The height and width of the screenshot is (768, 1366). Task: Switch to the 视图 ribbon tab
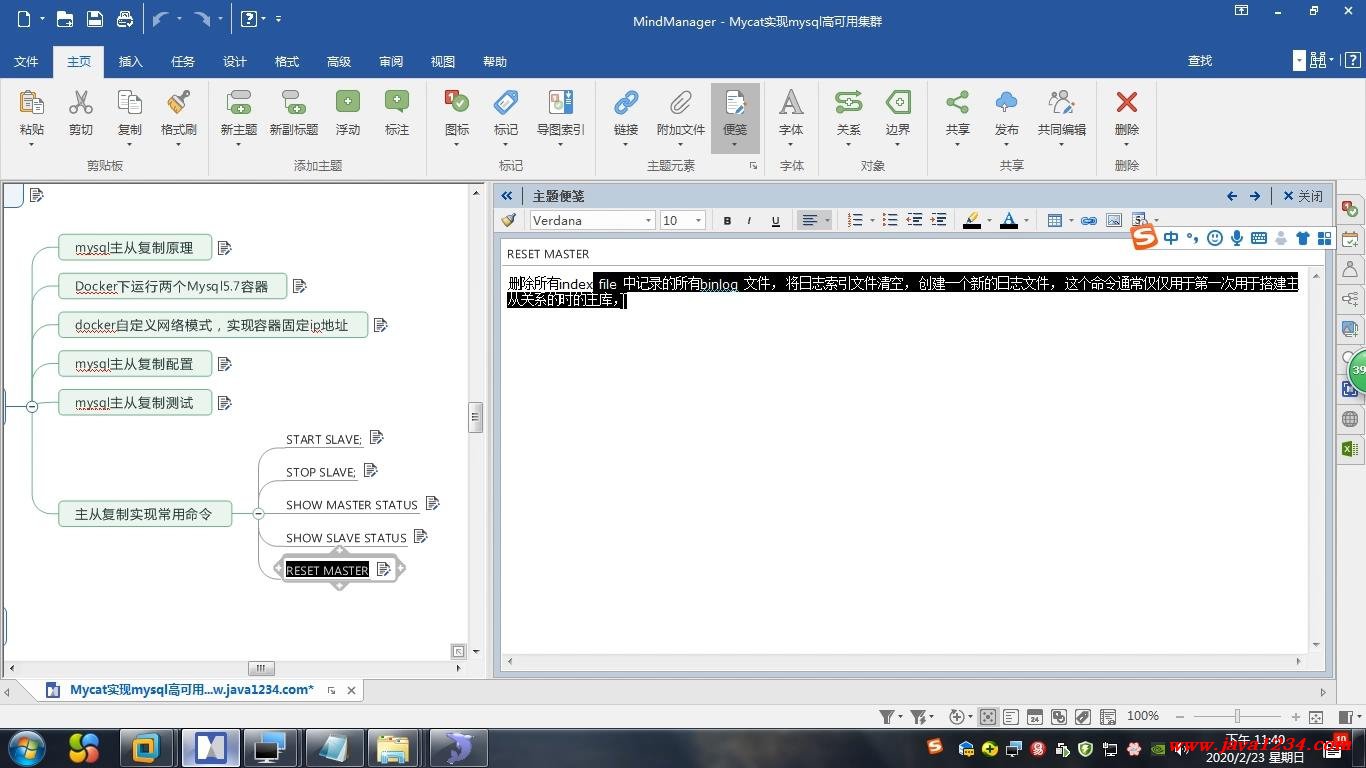point(443,61)
